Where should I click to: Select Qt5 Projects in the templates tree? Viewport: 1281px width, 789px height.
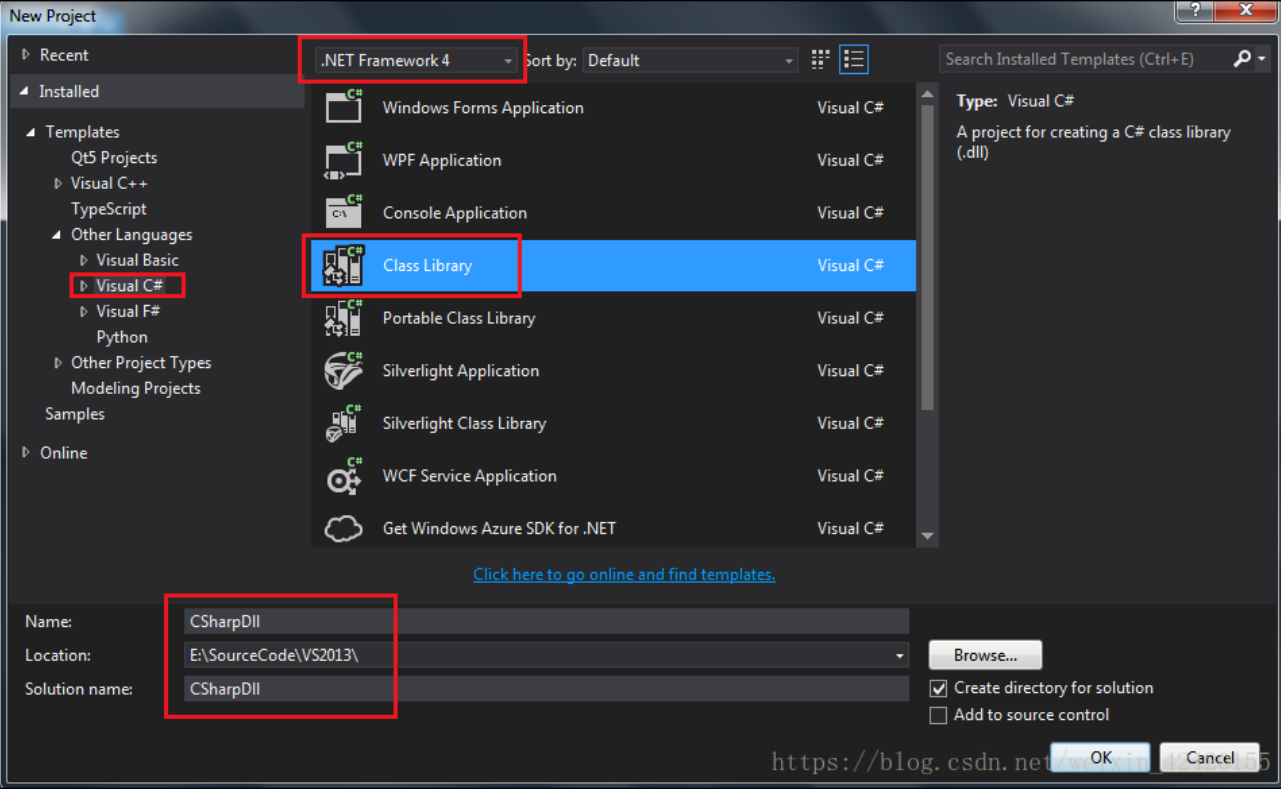click(114, 158)
